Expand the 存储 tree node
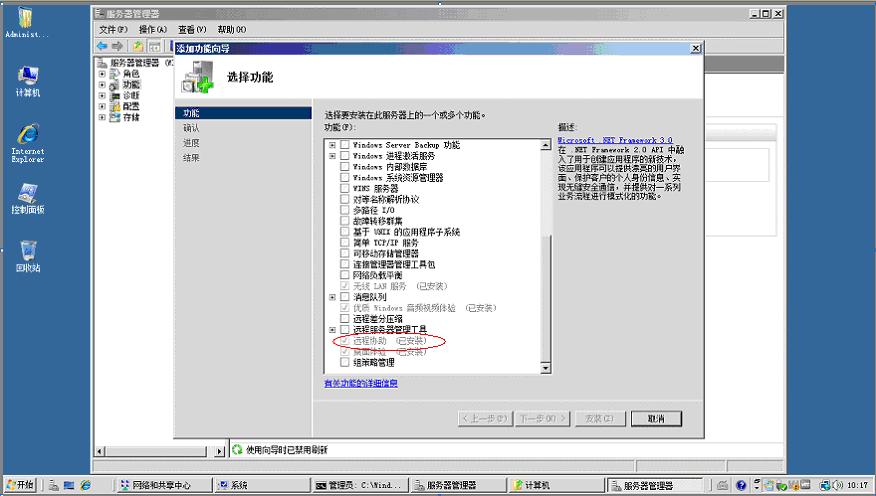Viewport: 876px width, 496px height. pos(102,117)
